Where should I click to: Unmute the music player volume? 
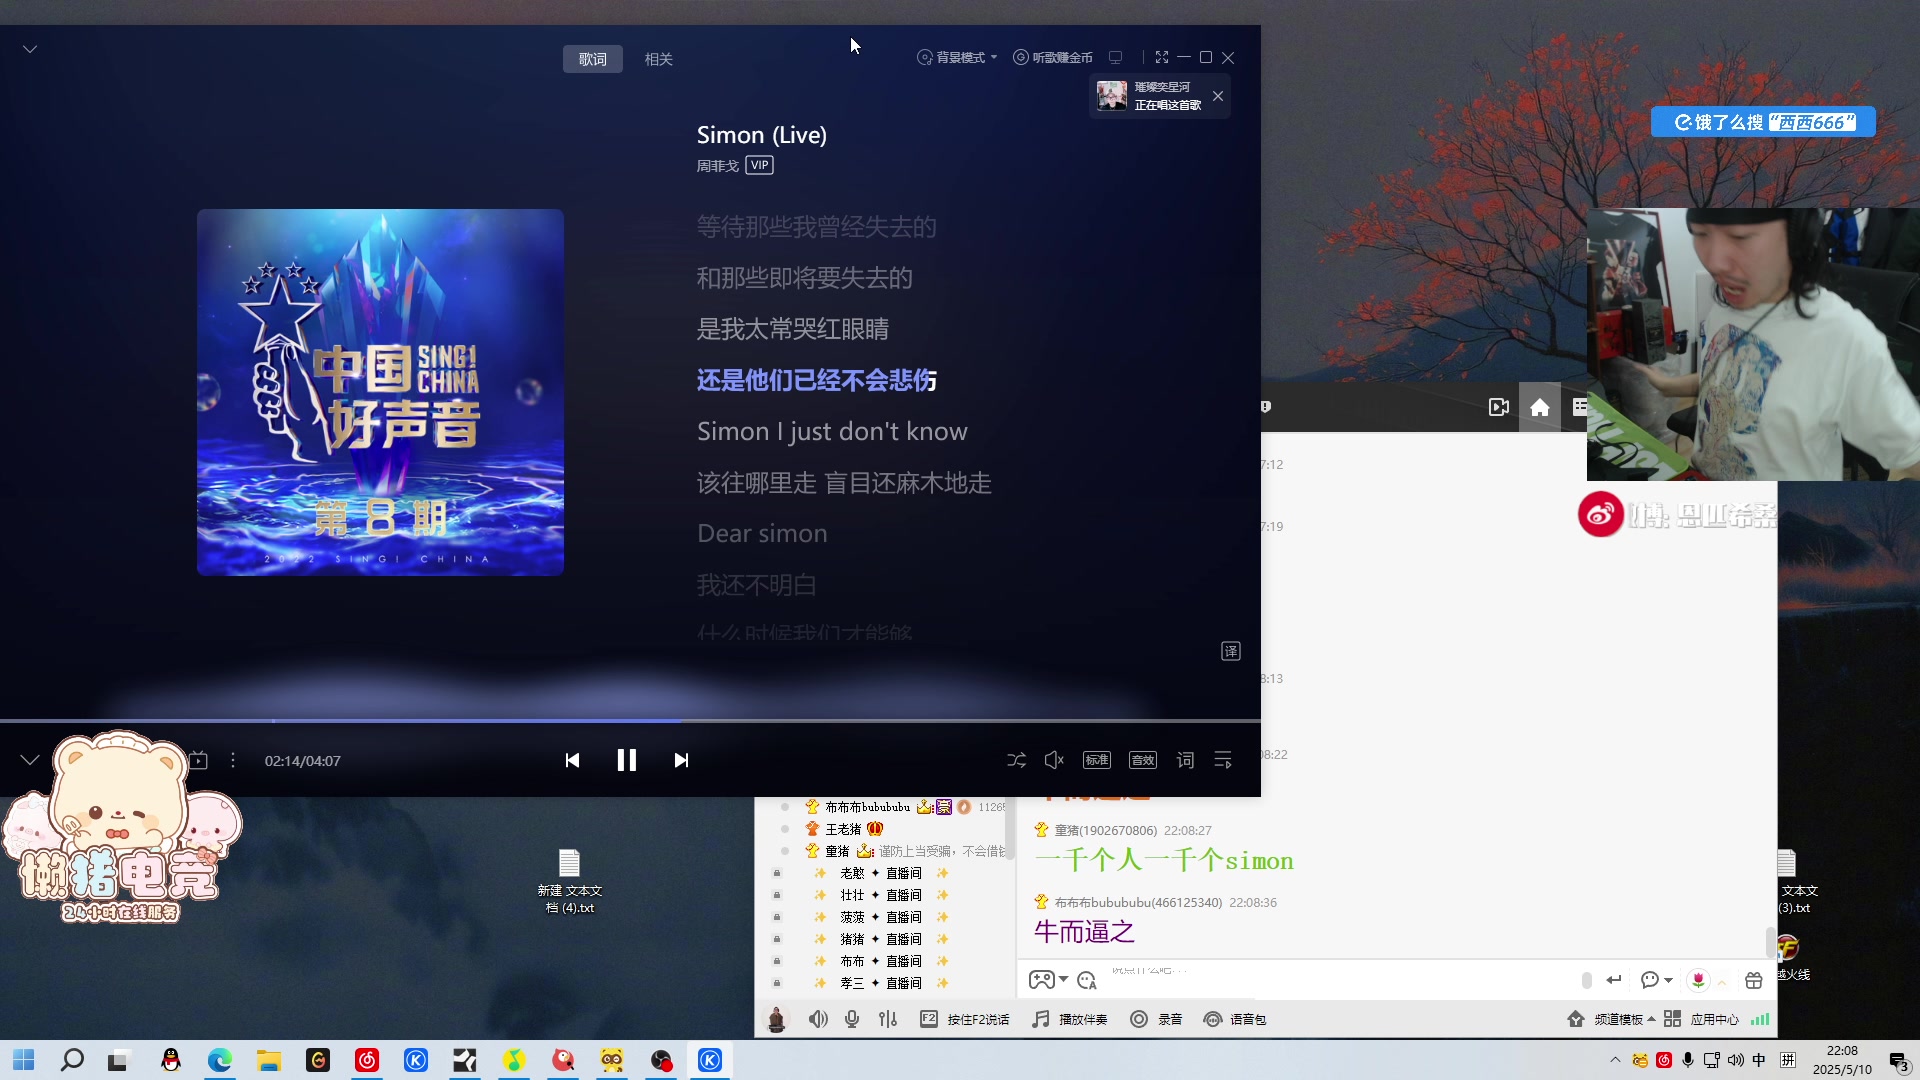(x=1054, y=760)
